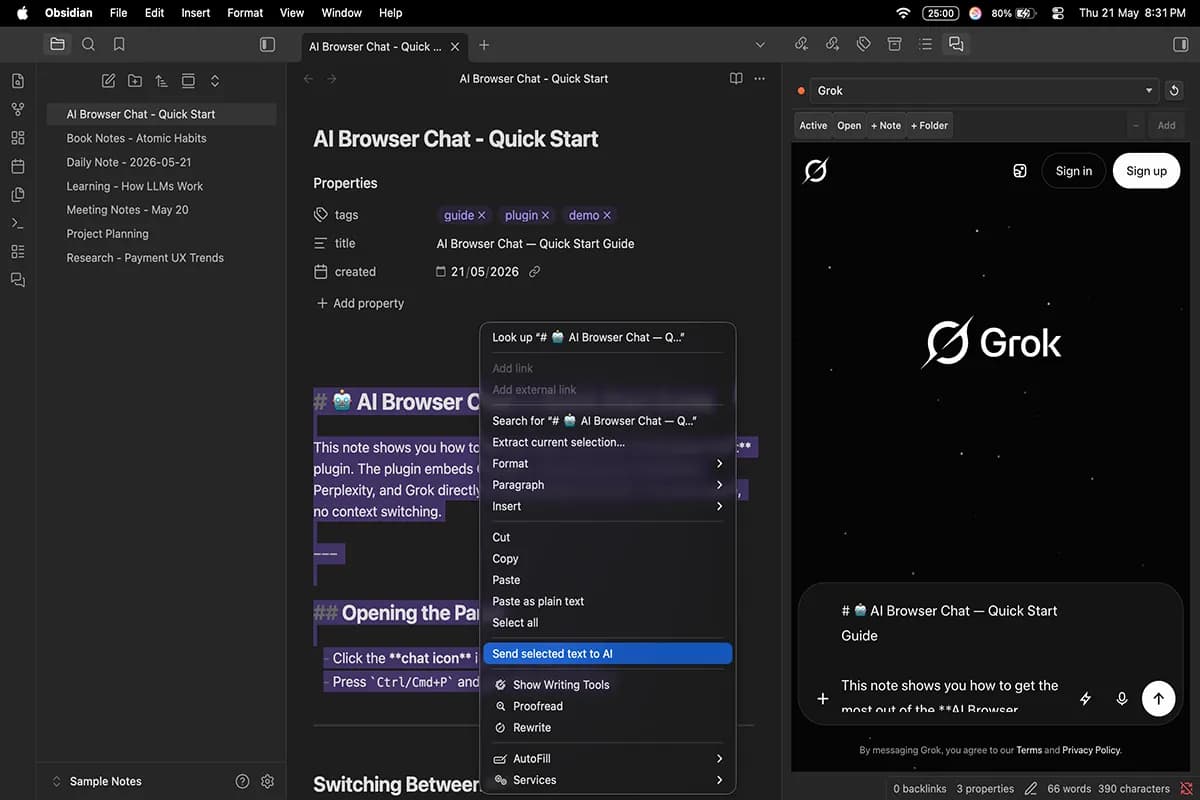Remove the guide tag
Screen dimensions: 1200x800
[481, 215]
